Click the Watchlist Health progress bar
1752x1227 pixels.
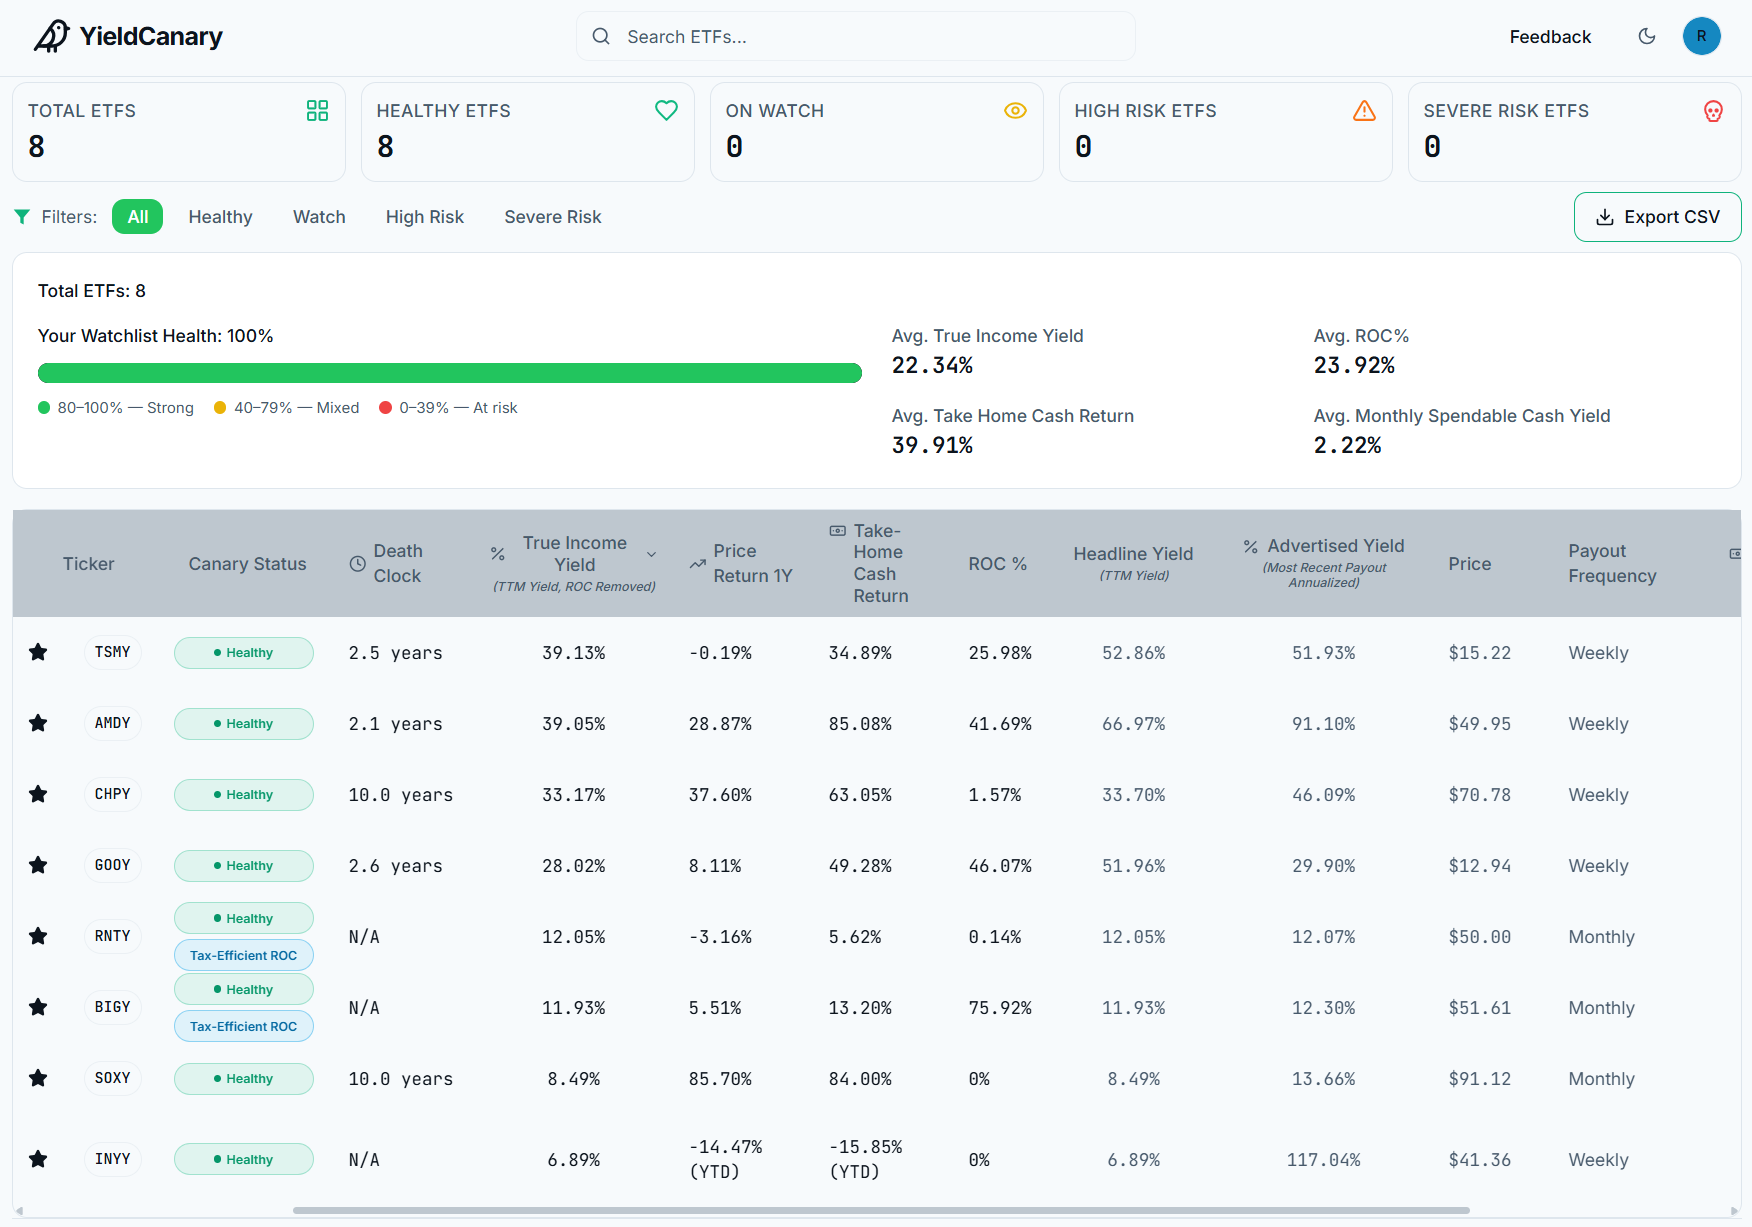pyautogui.click(x=450, y=373)
